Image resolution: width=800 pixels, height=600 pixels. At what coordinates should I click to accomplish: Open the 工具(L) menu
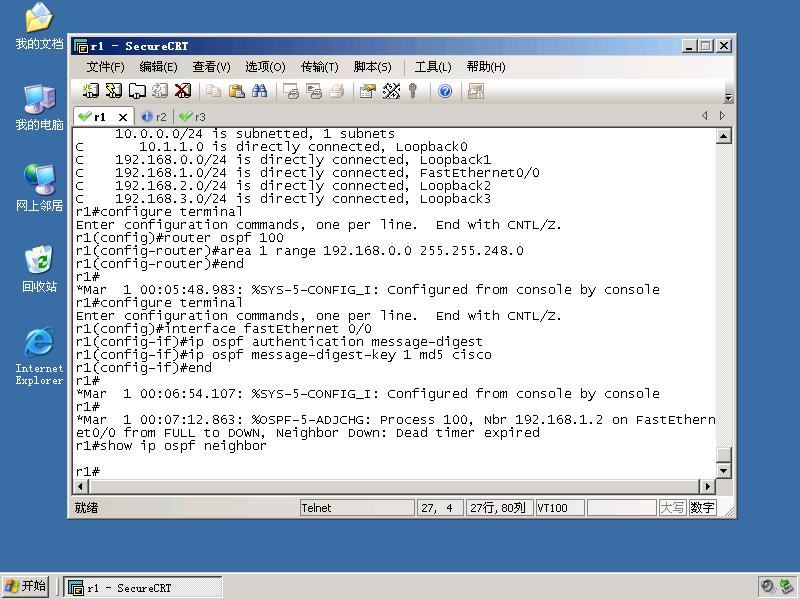pos(433,67)
